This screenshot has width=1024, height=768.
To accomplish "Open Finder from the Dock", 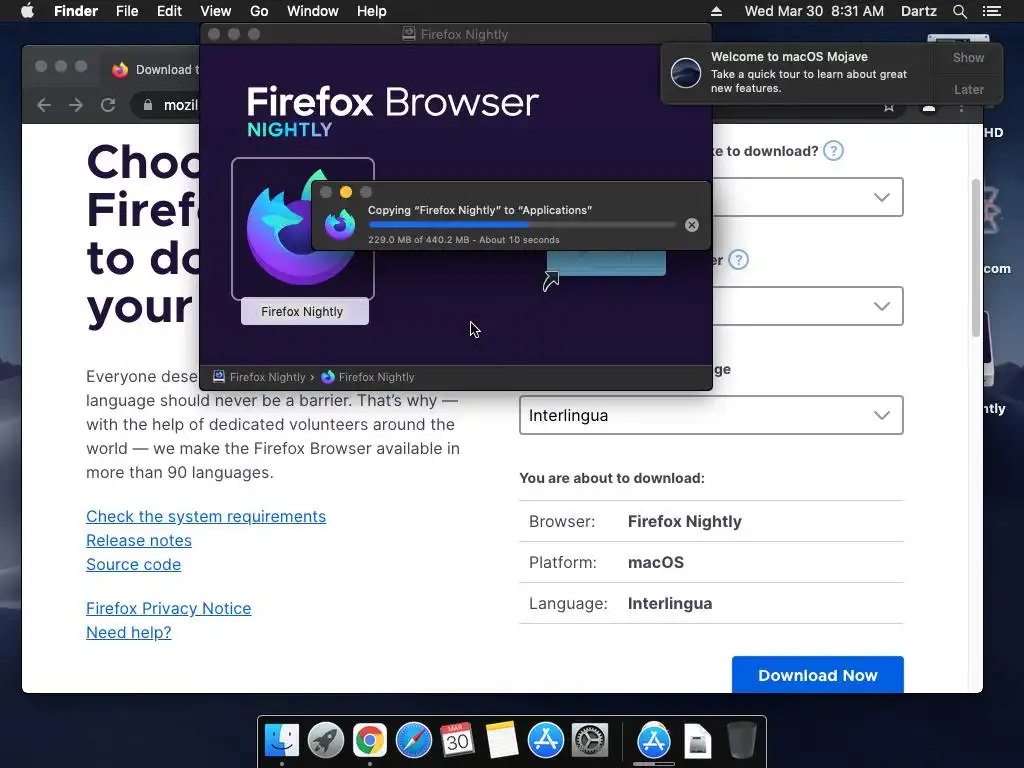I will click(x=281, y=741).
